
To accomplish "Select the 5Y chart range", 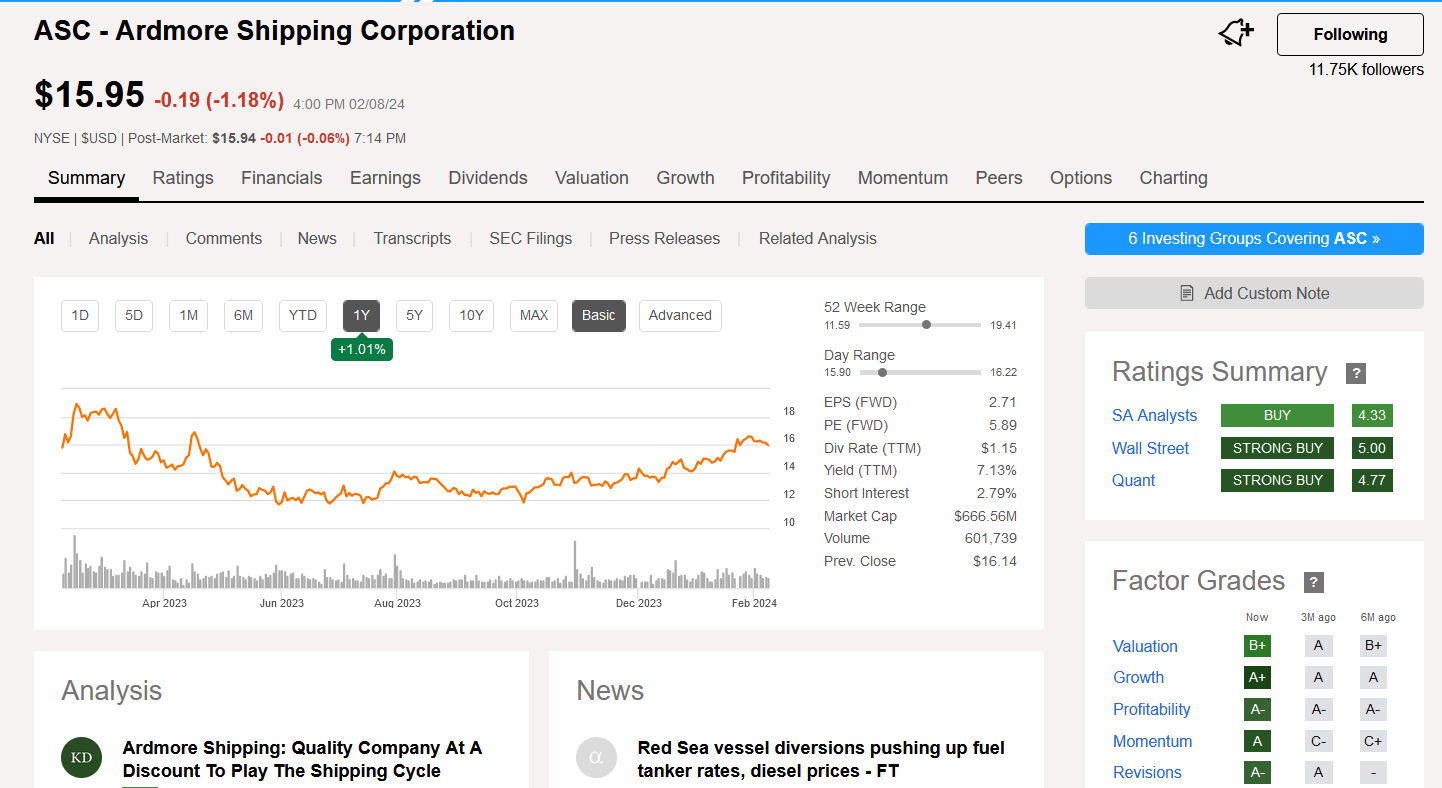I will 415,315.
